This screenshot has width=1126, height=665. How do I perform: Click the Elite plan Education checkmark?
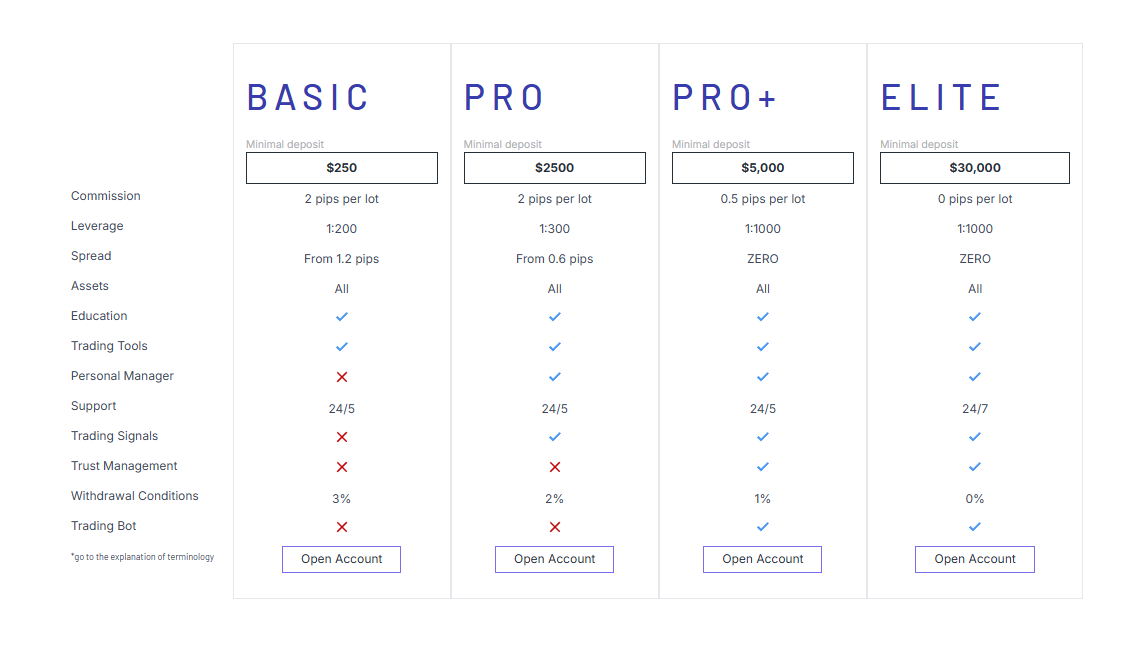[975, 317]
